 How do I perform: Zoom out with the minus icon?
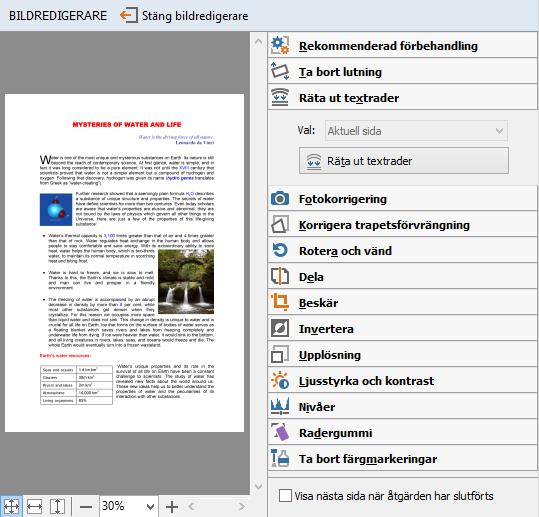[86, 506]
